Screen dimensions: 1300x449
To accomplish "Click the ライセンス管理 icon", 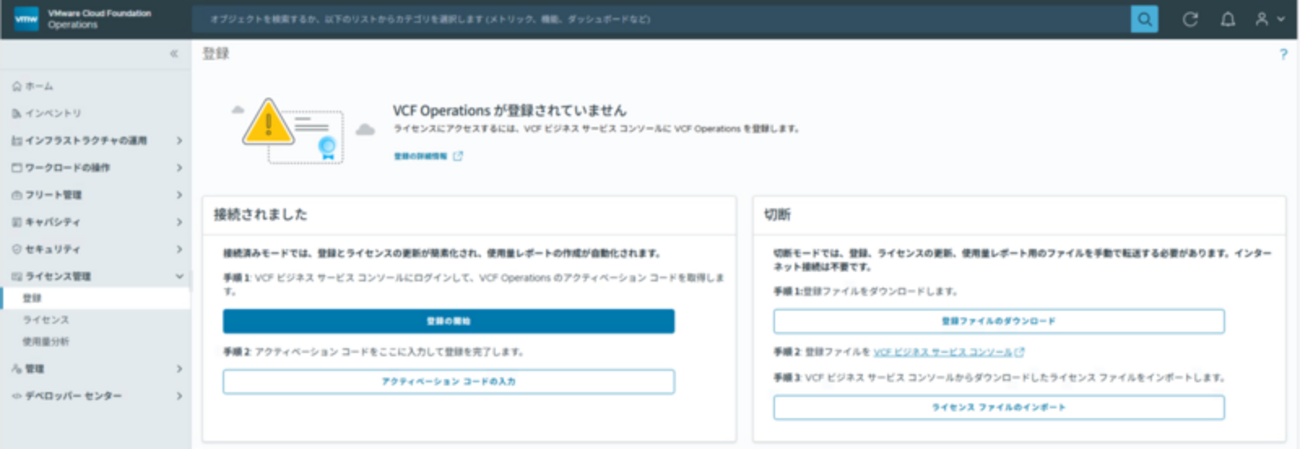I will [x=16, y=276].
